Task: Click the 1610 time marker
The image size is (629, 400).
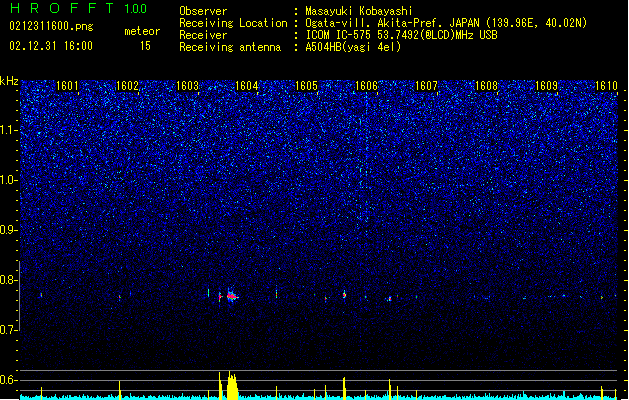Action: pos(606,86)
